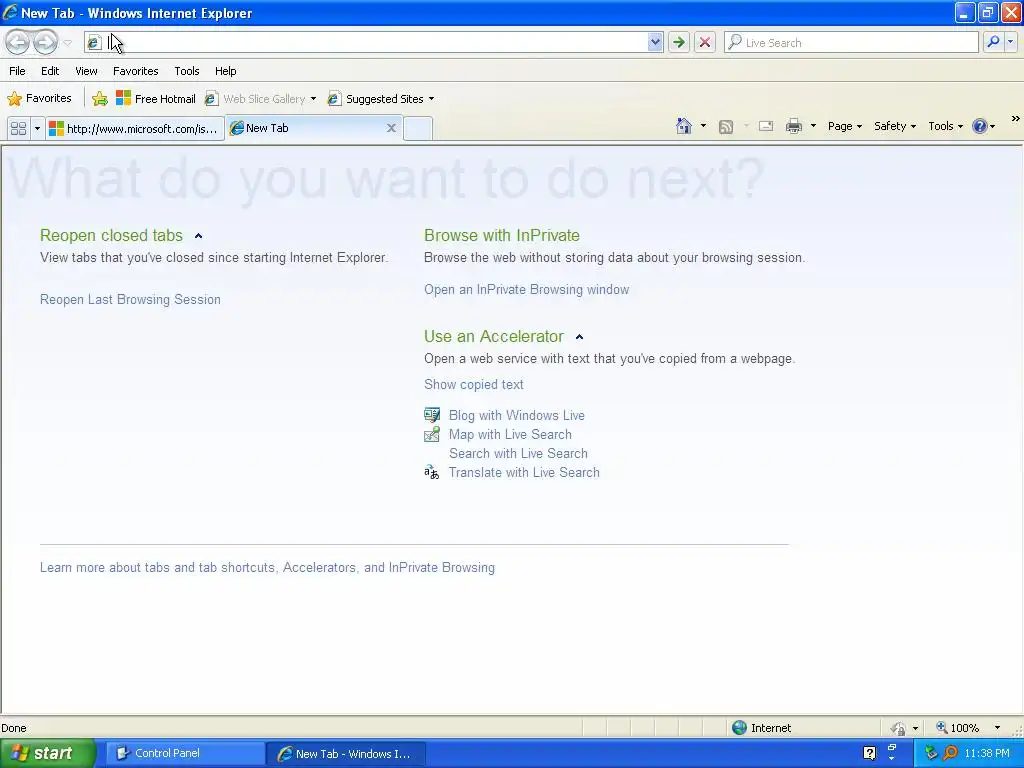Open the Page menu in command bar
This screenshot has width=1024, height=768.
coord(845,126)
